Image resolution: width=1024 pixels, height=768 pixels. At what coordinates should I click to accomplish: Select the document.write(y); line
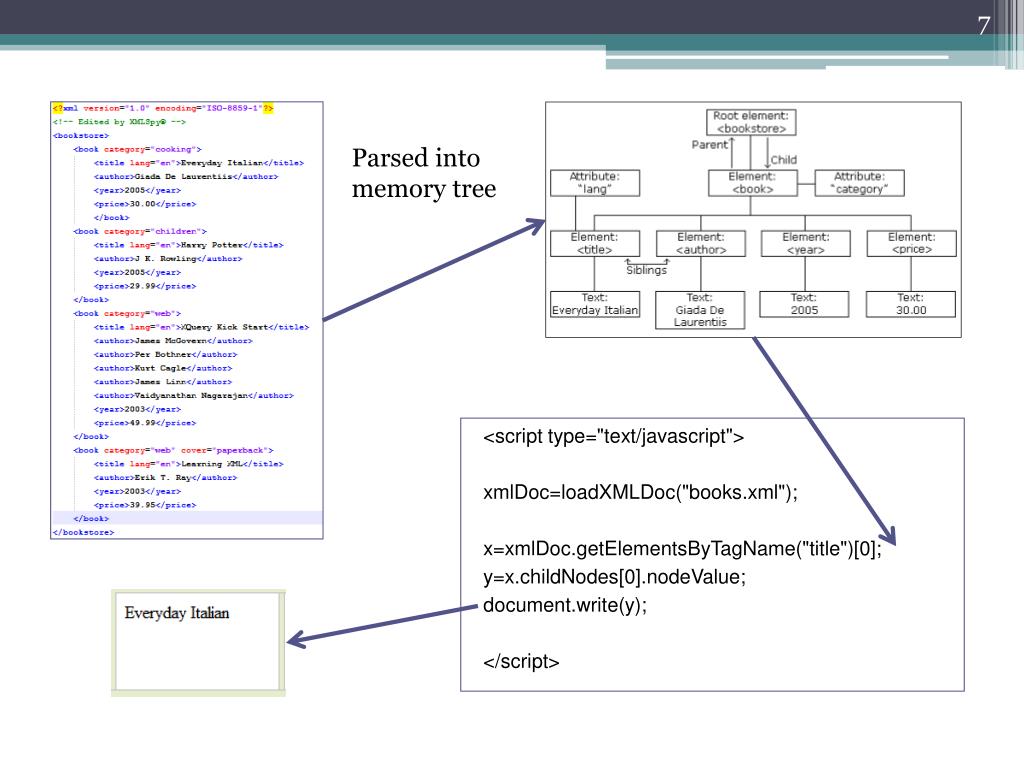[x=565, y=605]
